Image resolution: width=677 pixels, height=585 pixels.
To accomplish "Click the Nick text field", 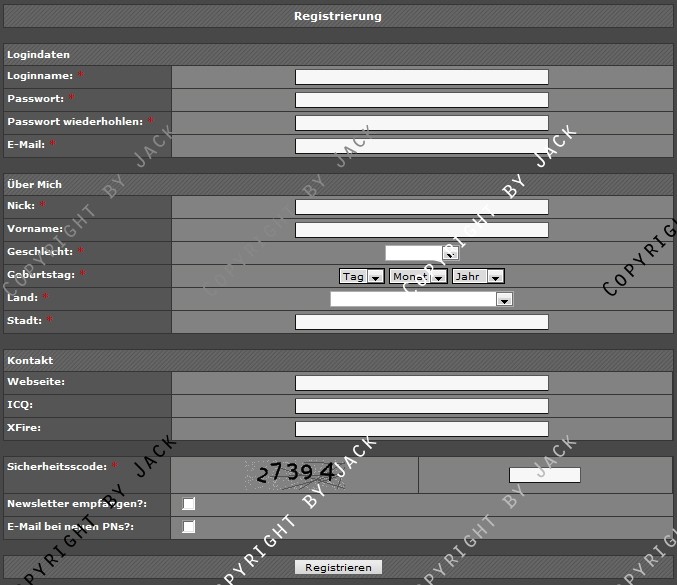I will click(x=421, y=207).
